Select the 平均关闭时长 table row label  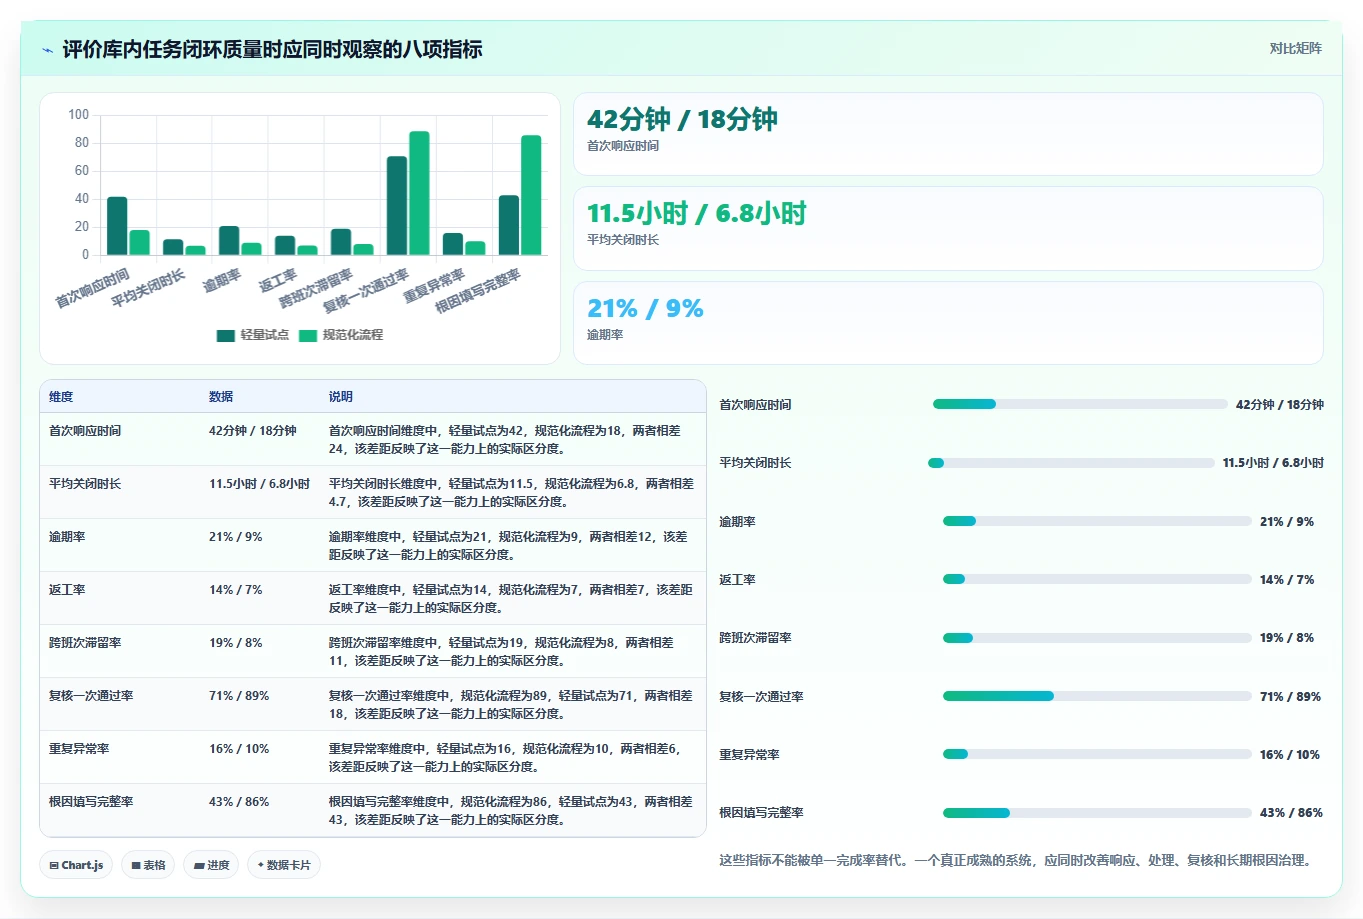(85, 484)
